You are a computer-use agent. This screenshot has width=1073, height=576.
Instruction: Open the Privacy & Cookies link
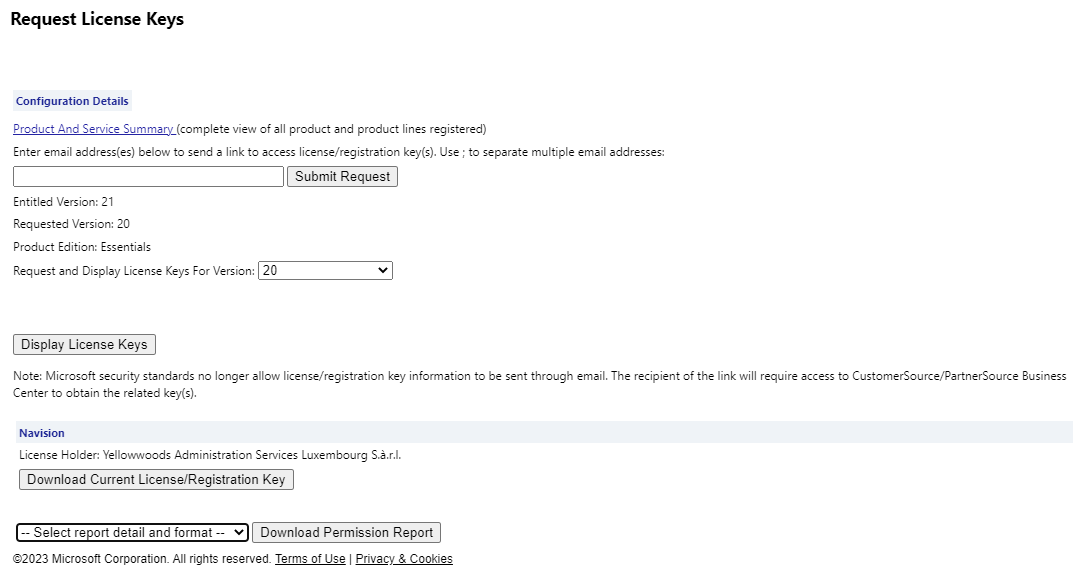(404, 559)
